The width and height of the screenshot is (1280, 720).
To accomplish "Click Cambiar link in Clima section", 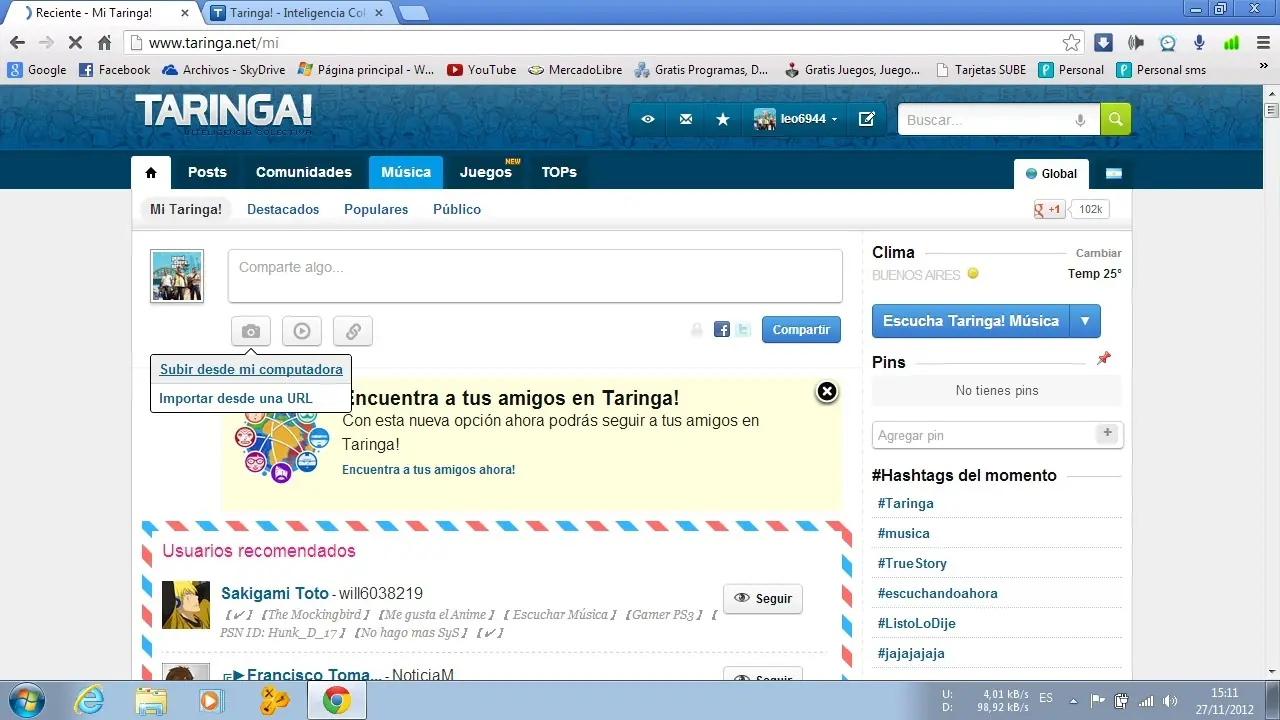I will [x=1099, y=253].
